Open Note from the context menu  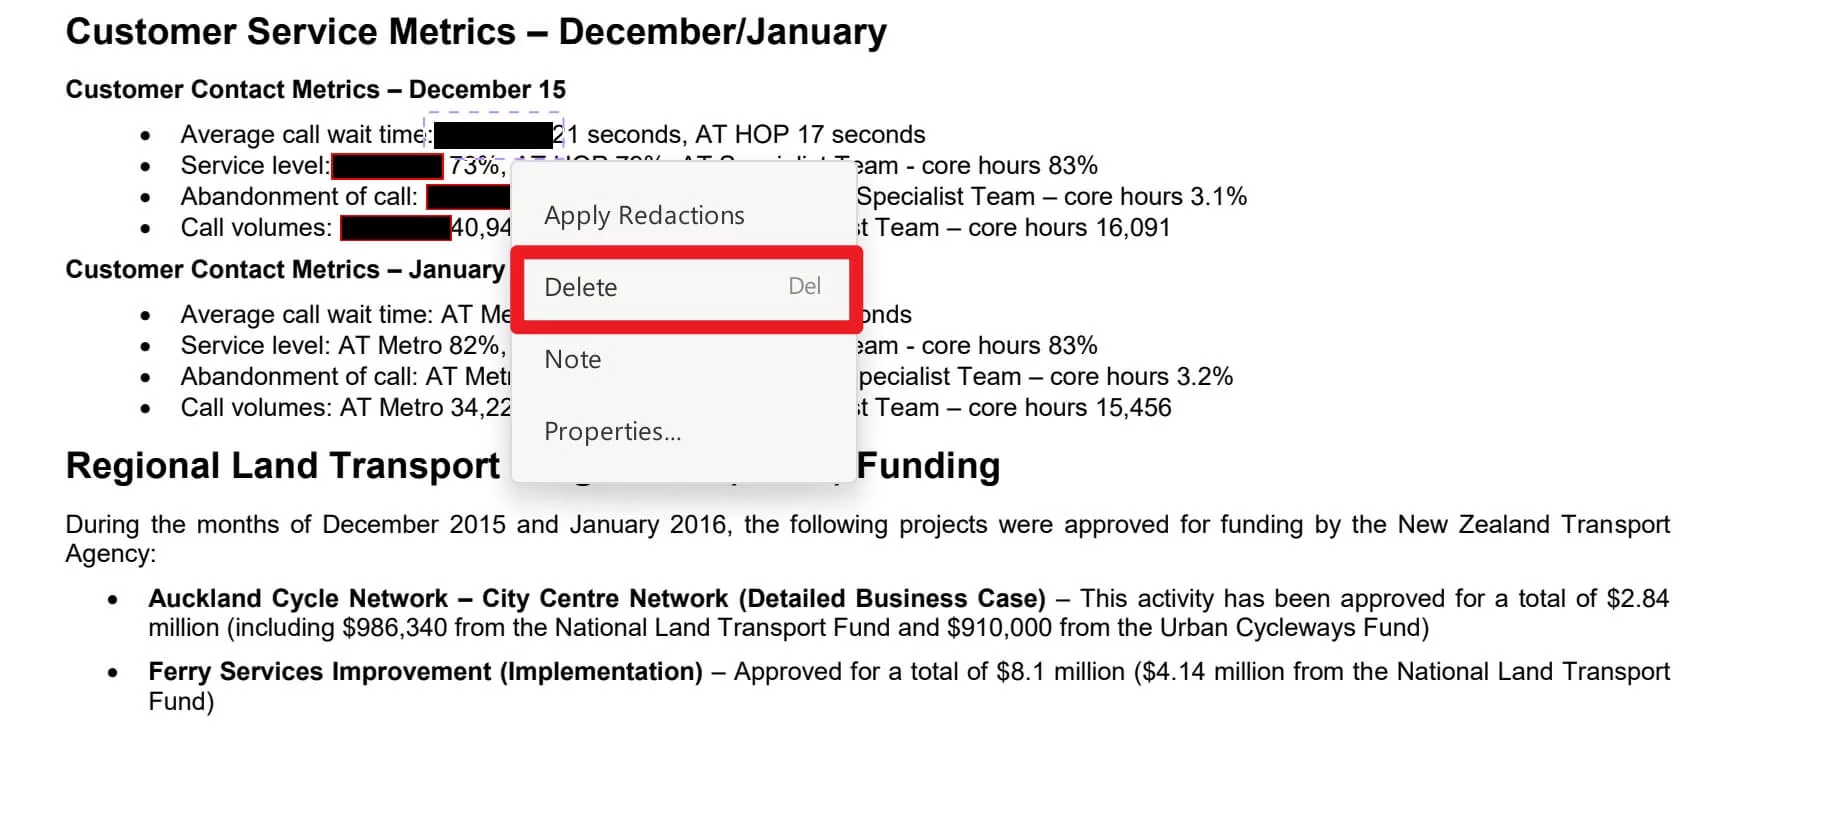tap(572, 359)
